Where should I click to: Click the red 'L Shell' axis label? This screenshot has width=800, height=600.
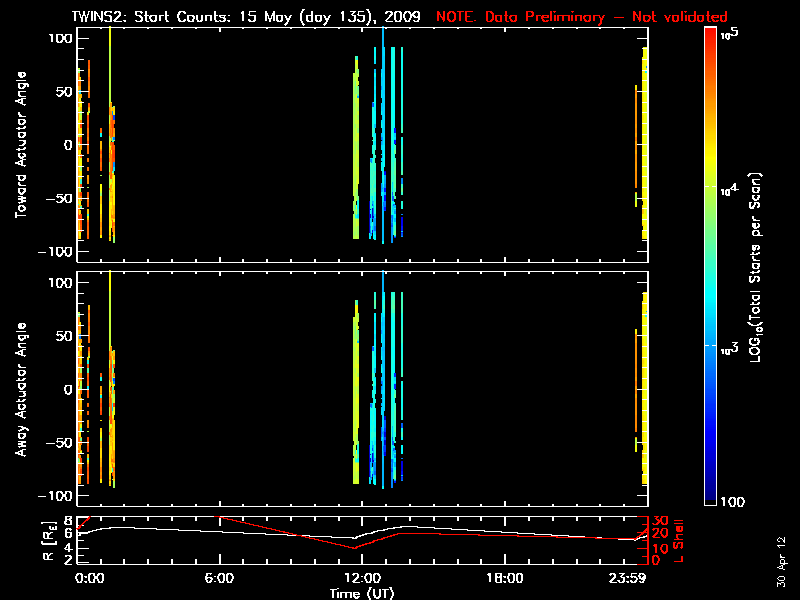click(x=680, y=540)
